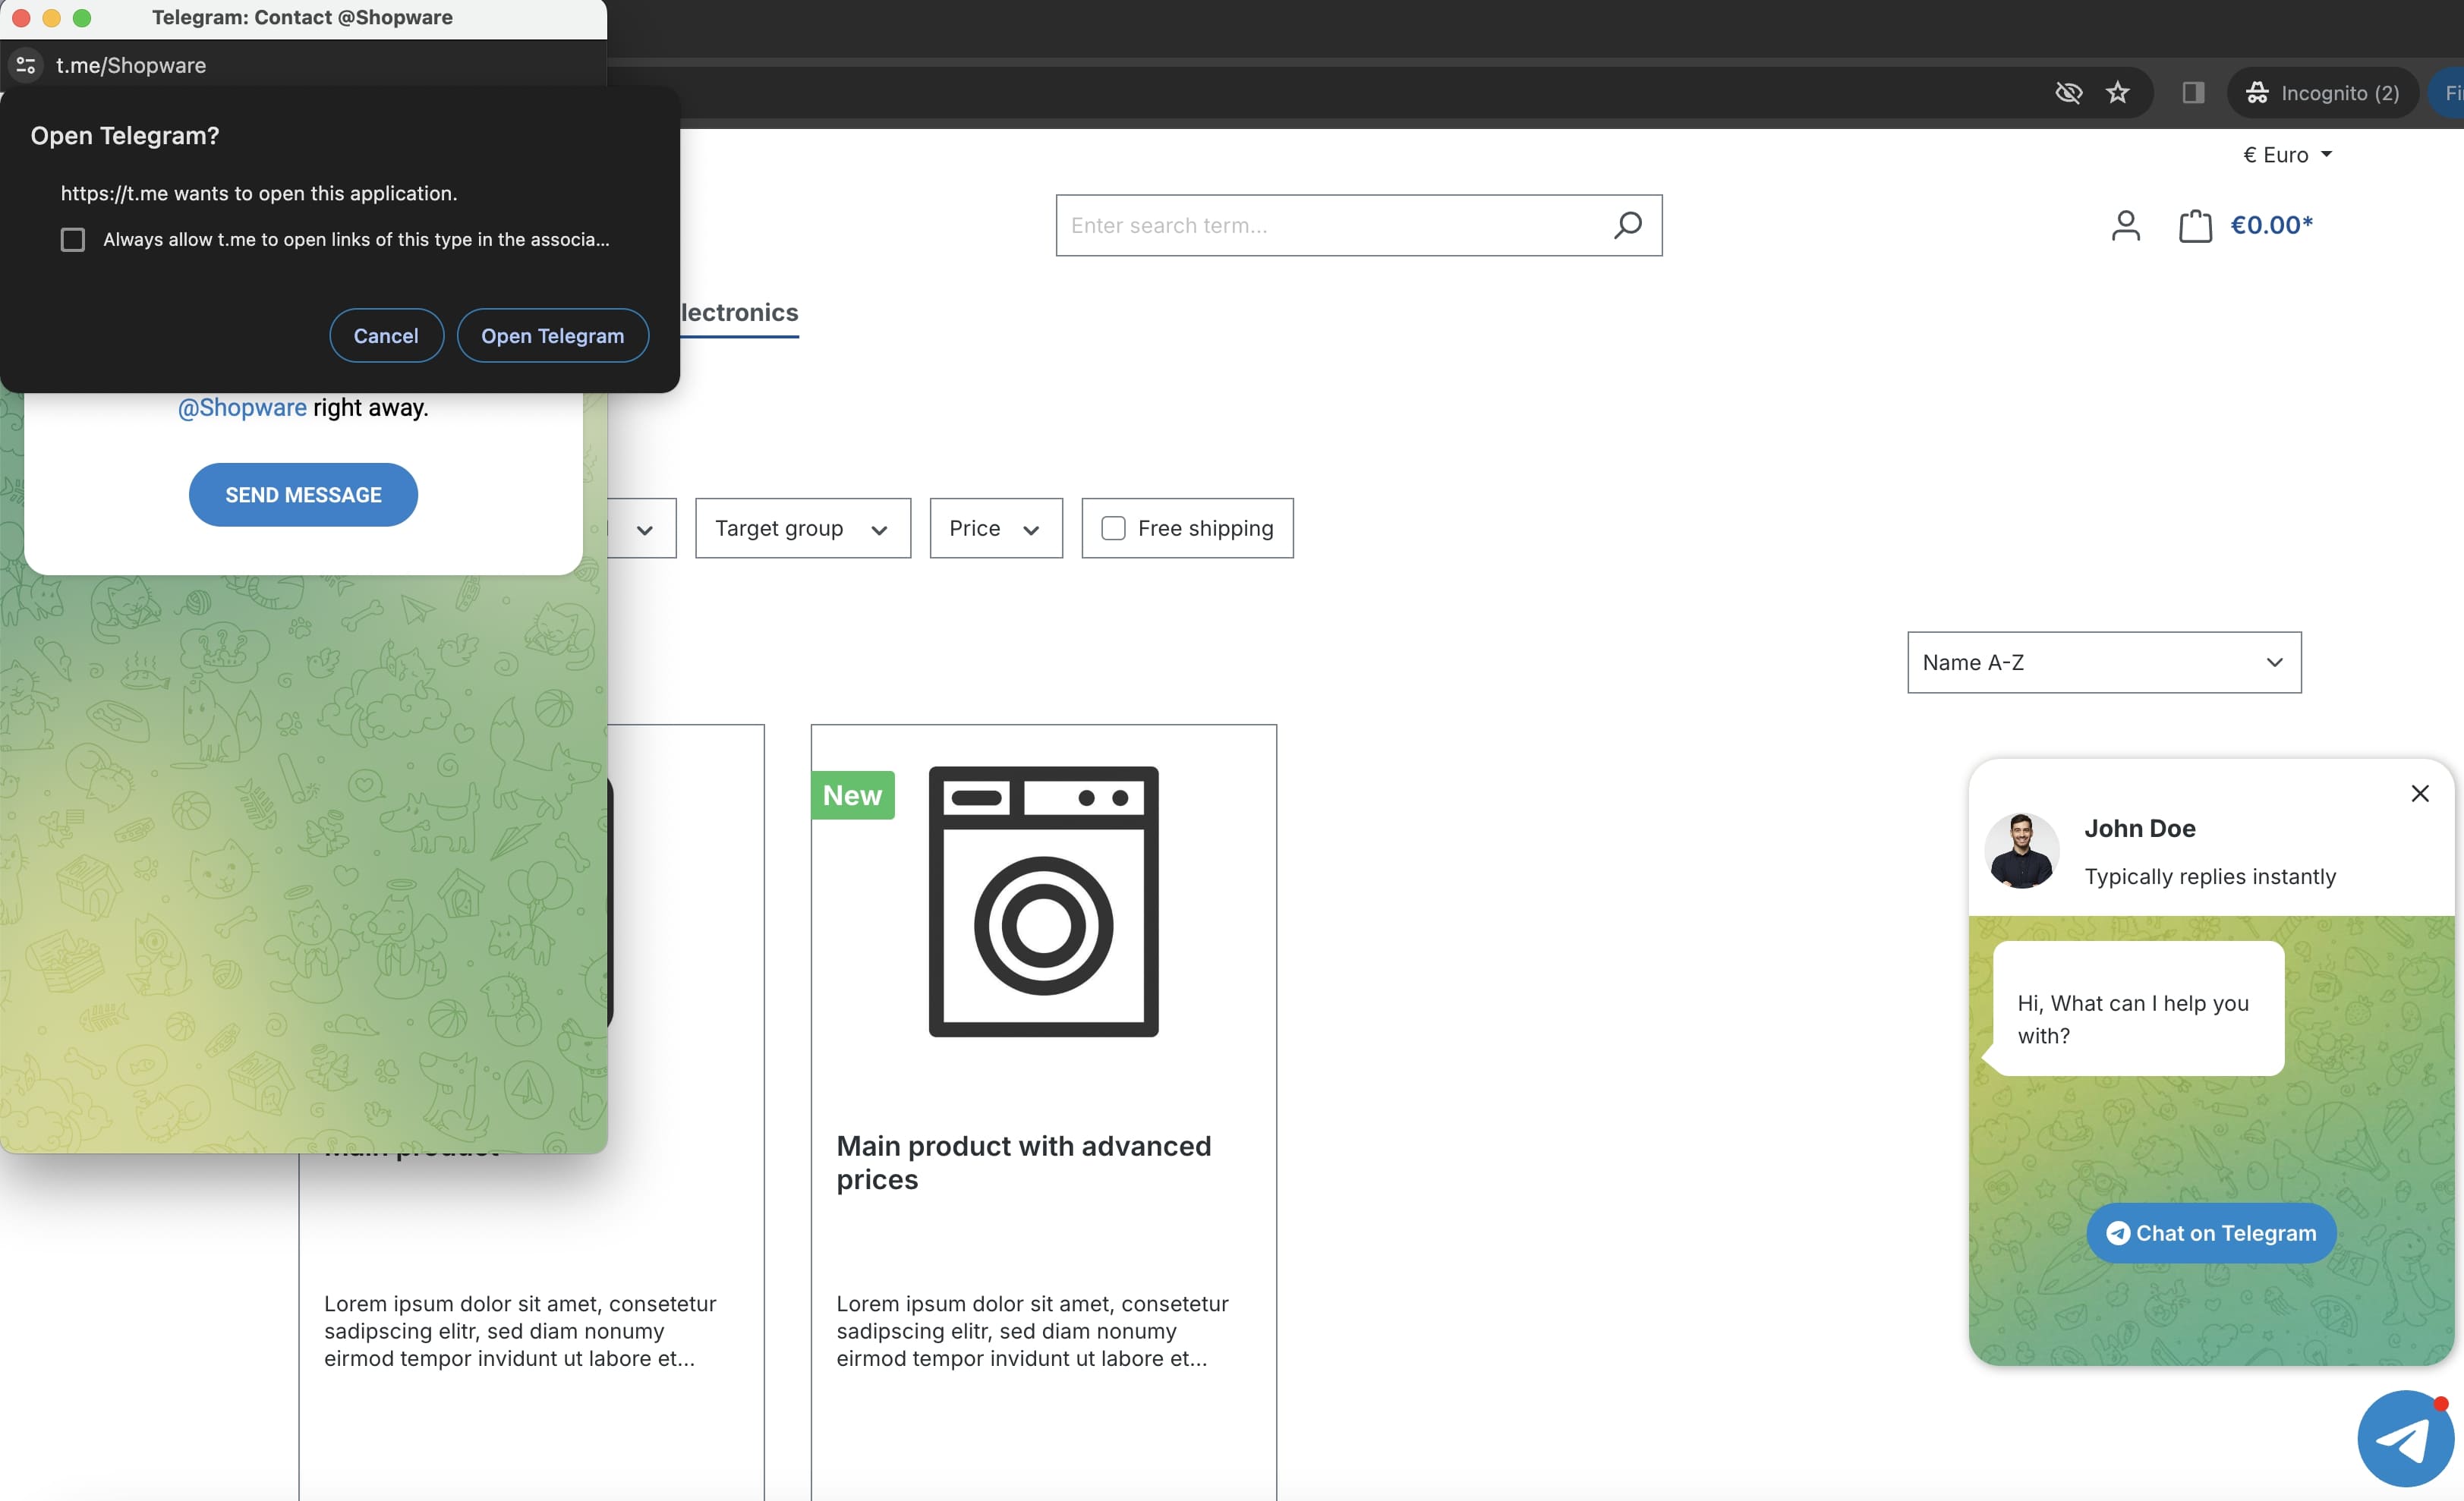The height and width of the screenshot is (1501, 2464).
Task: Bookmark this page with the star icon
Action: [2118, 93]
